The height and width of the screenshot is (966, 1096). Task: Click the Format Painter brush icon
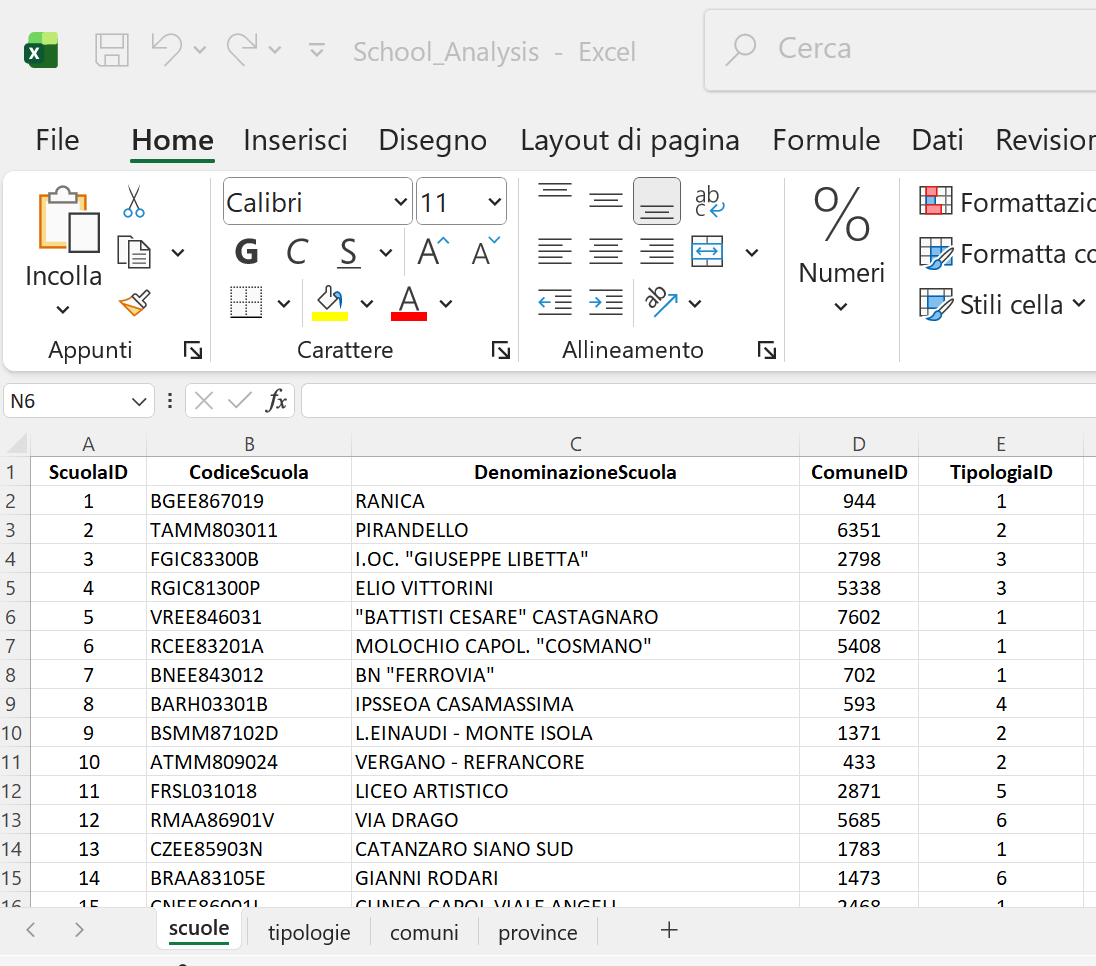click(x=134, y=302)
